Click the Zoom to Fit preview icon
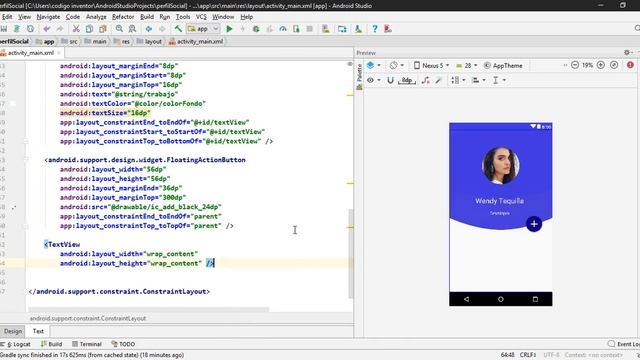 pos(614,65)
